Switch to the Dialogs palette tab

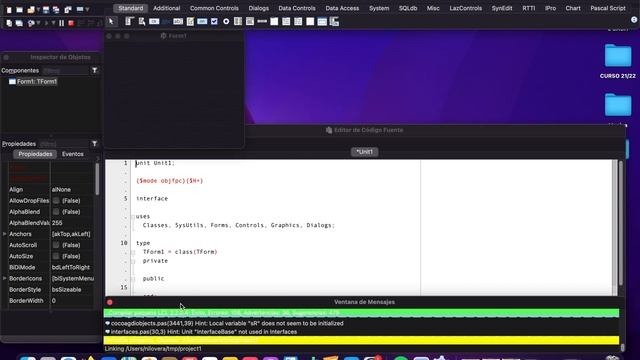pyautogui.click(x=259, y=8)
